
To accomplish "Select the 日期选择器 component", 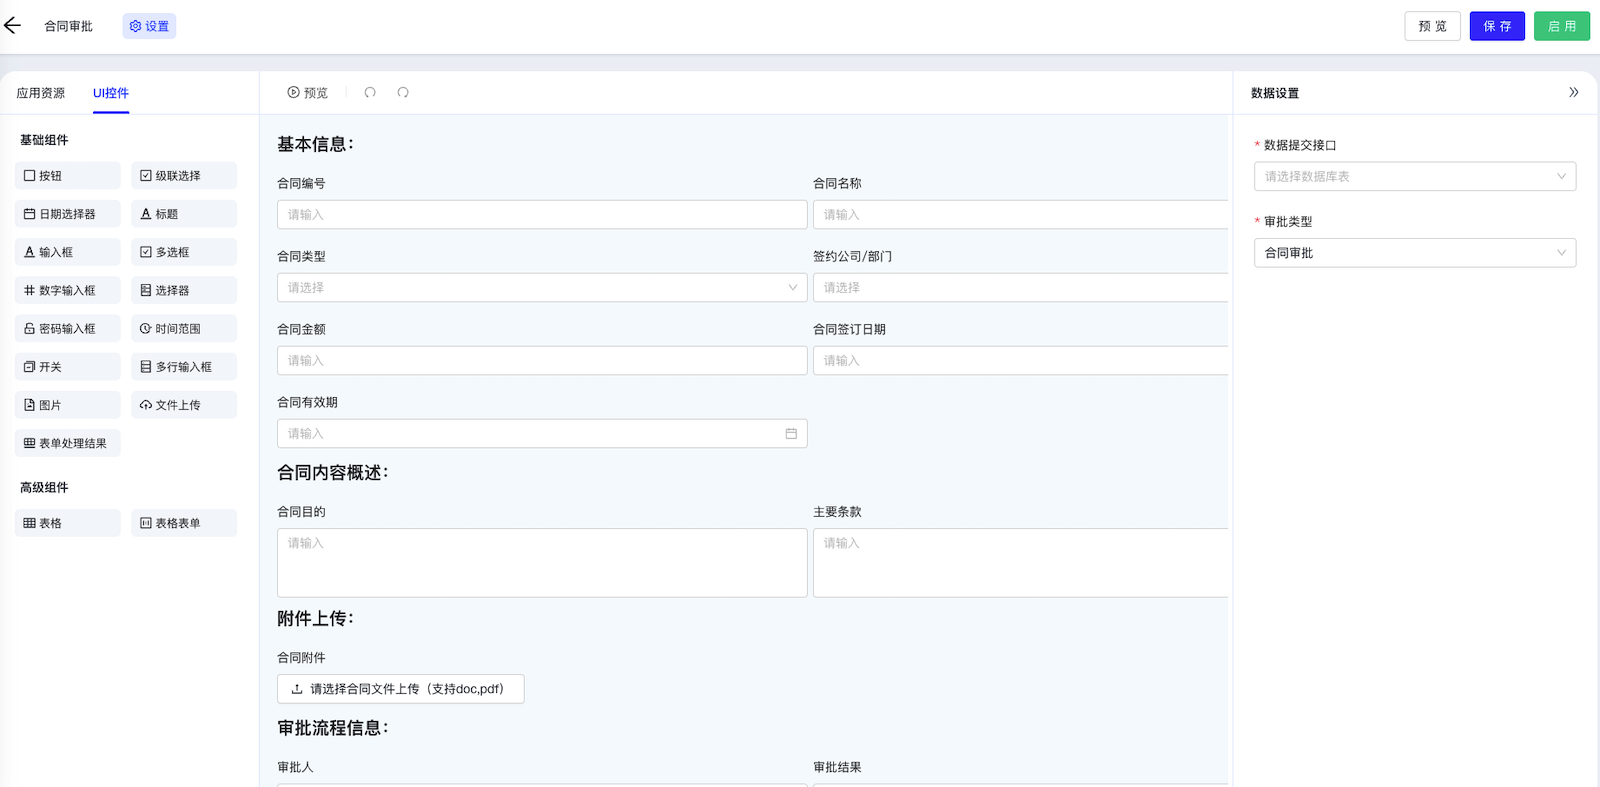I will tap(67, 214).
